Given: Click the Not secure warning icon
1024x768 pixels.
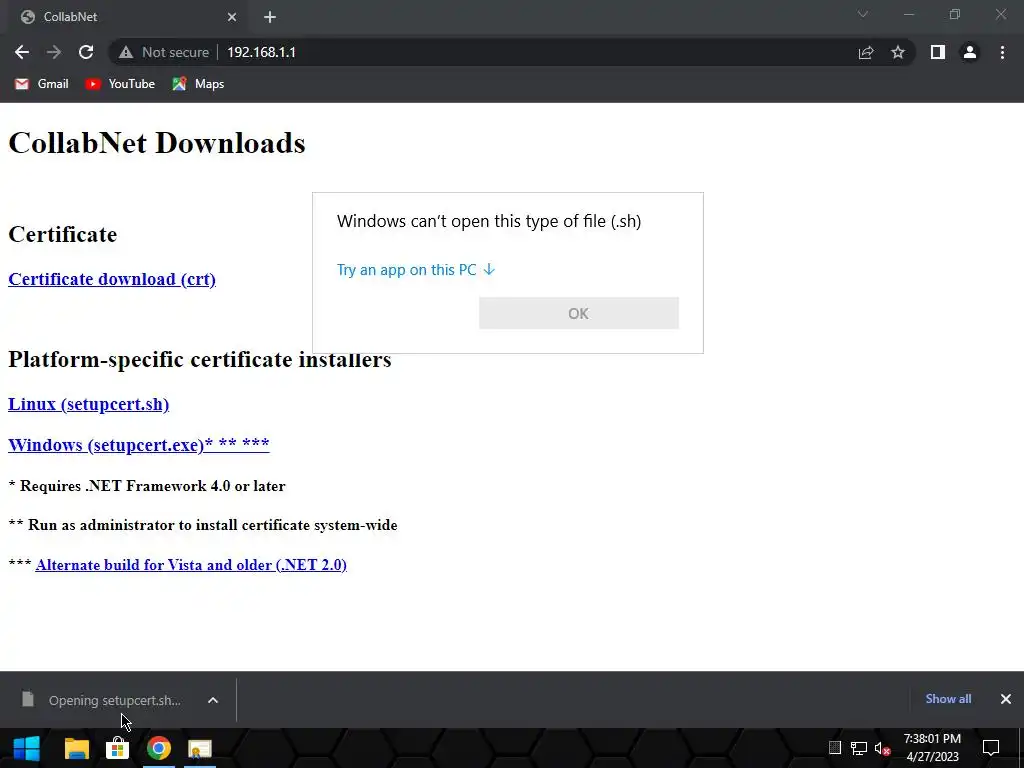Looking at the screenshot, I should (x=126, y=52).
